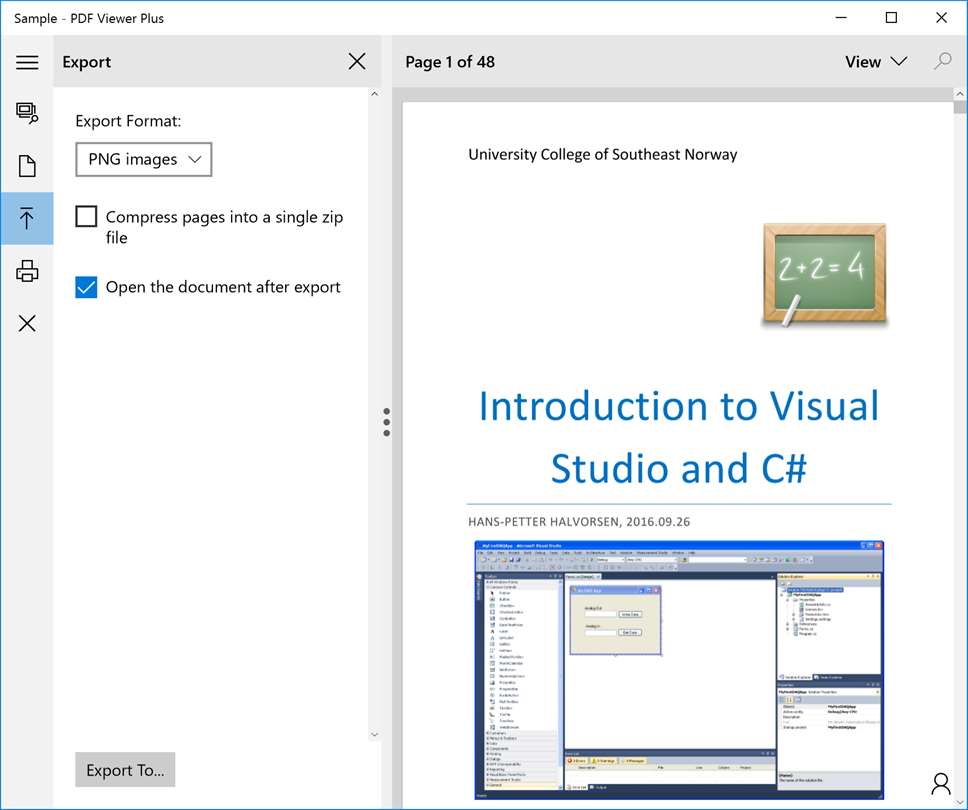The image size is (968, 810).
Task: Open the PNG images export format dropdown
Action: click(144, 159)
